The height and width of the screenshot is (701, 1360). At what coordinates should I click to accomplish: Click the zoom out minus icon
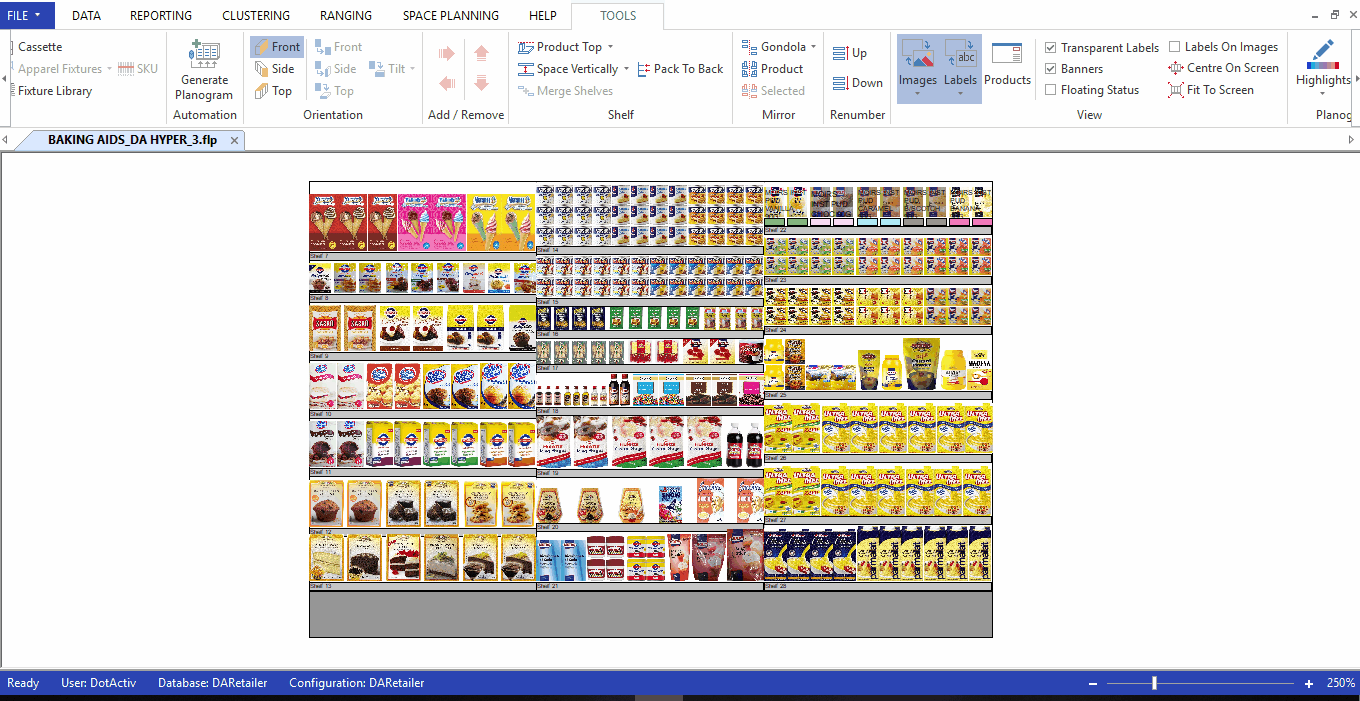(1093, 684)
